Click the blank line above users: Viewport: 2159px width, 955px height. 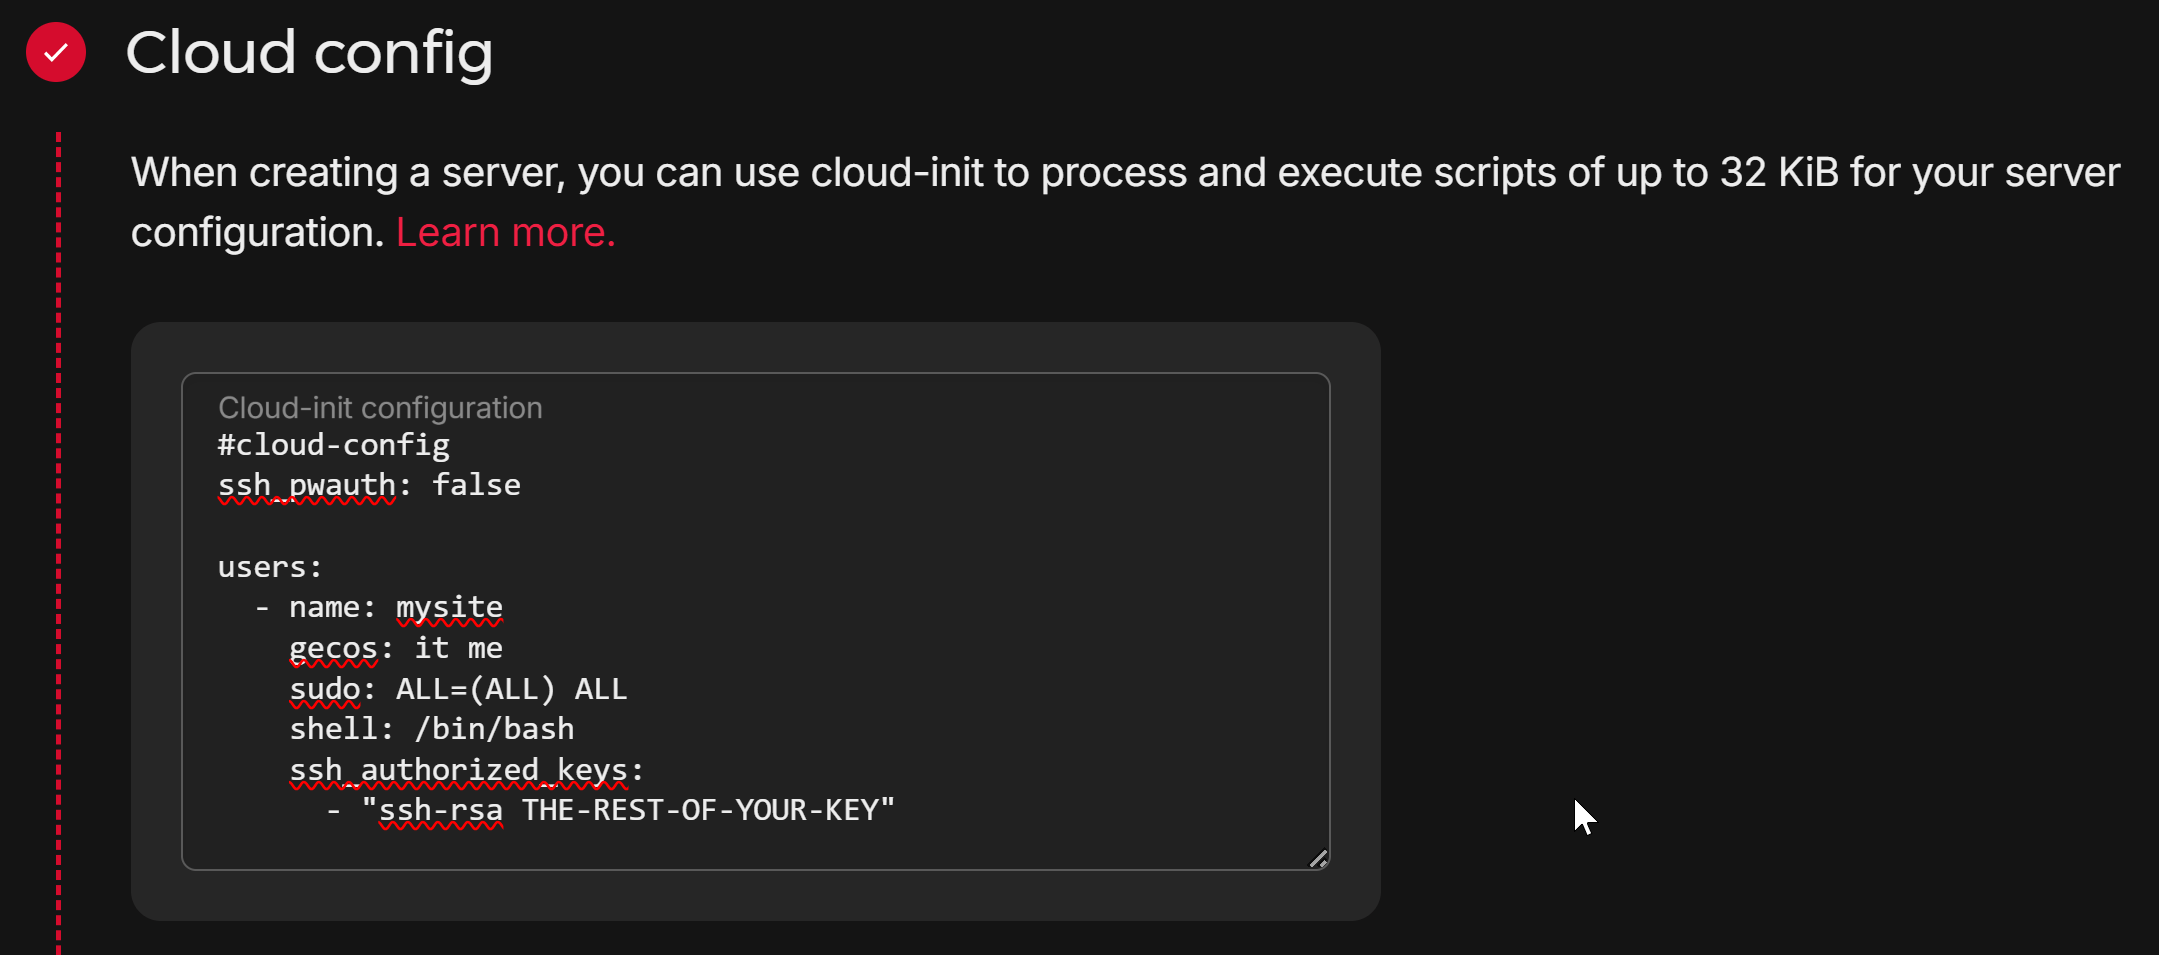pyautogui.click(x=756, y=526)
